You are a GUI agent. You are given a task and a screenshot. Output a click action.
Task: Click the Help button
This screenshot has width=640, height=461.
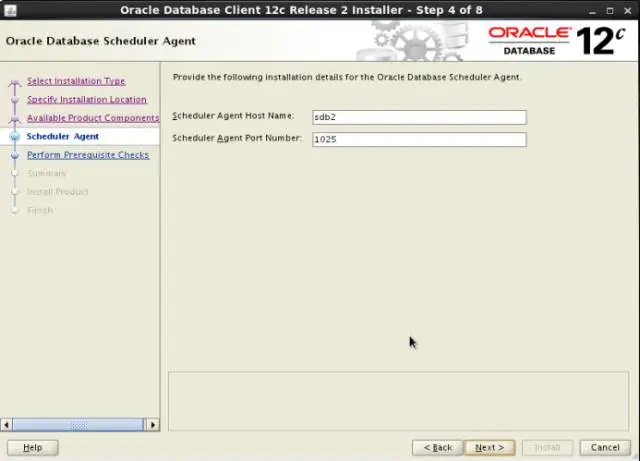click(33, 448)
